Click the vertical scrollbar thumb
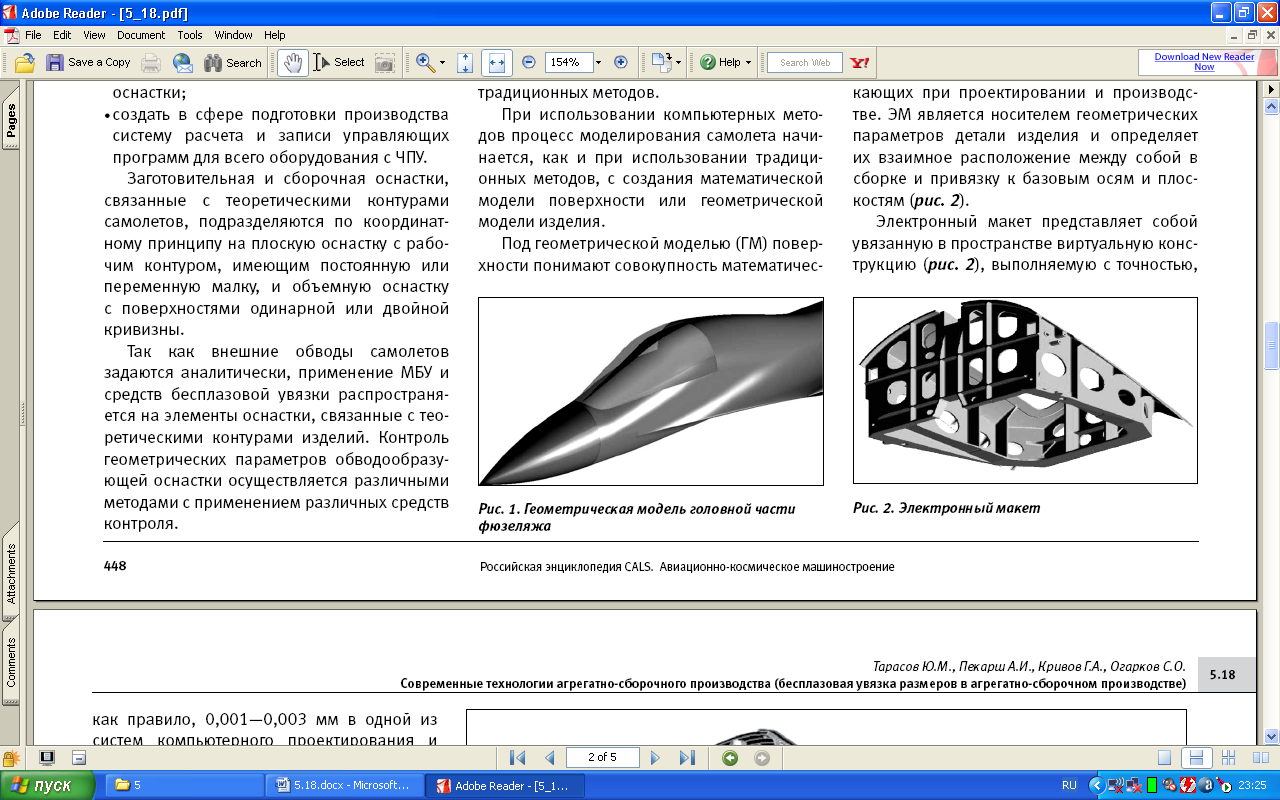1280x800 pixels. click(x=1272, y=345)
